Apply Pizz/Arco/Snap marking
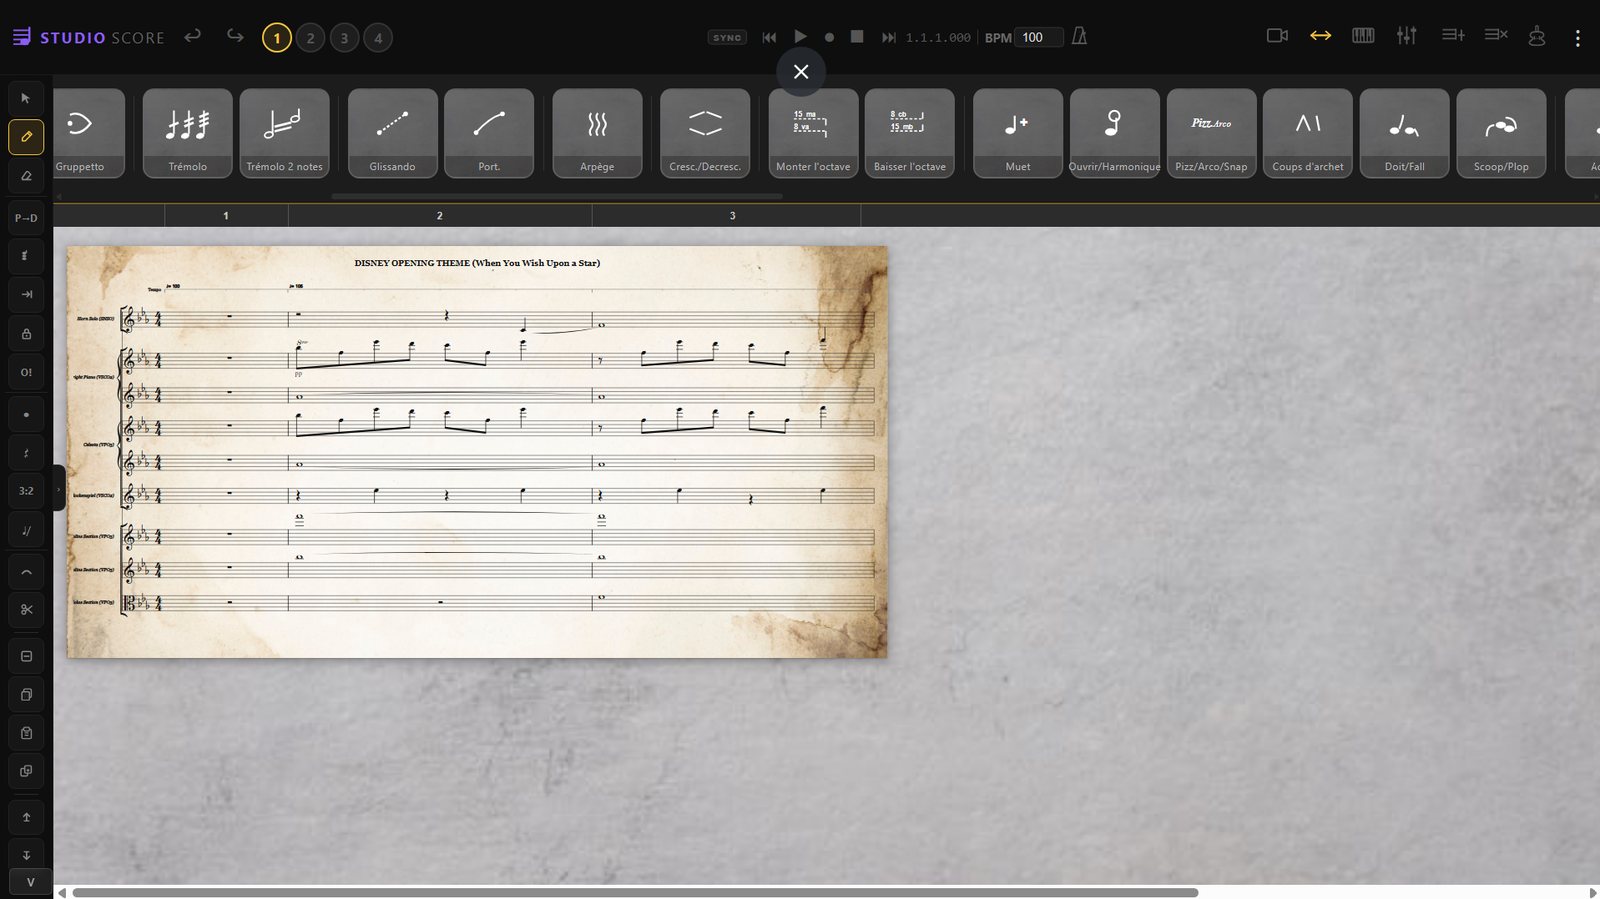The width and height of the screenshot is (1600, 899). [1211, 133]
